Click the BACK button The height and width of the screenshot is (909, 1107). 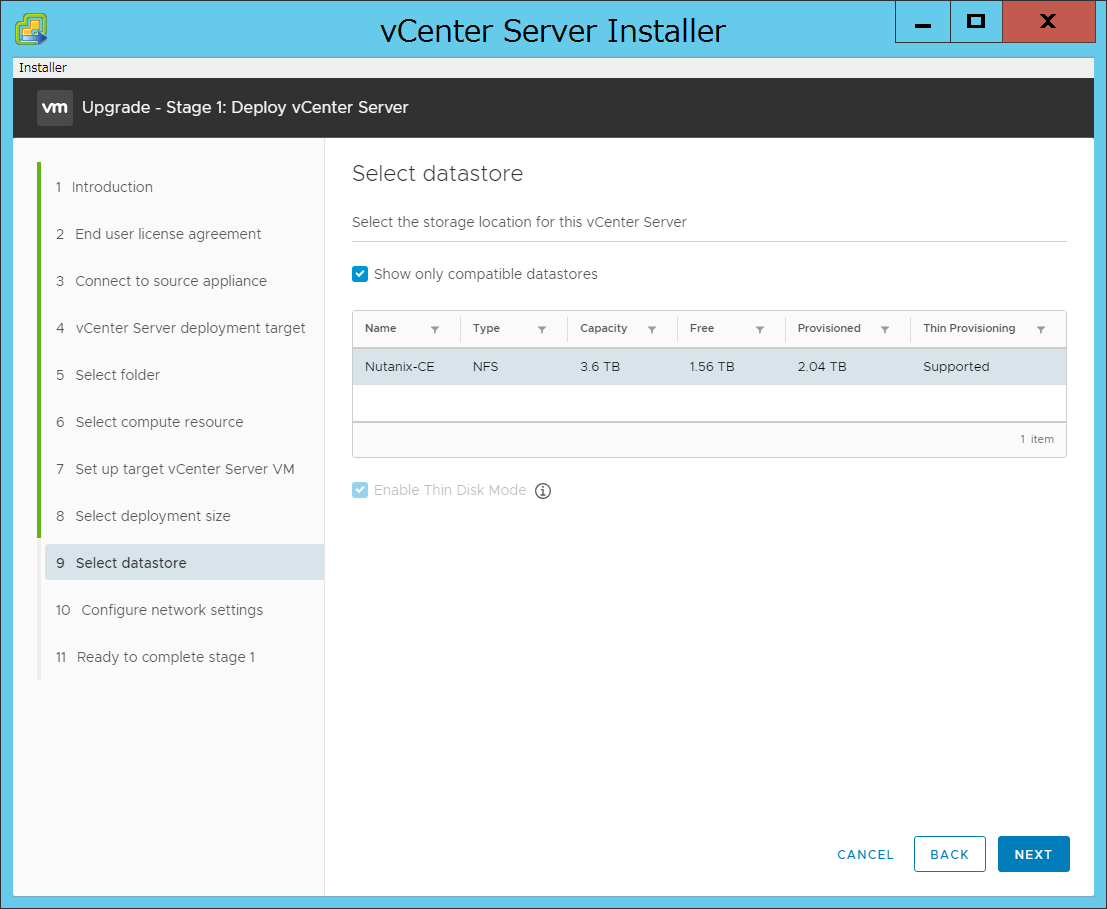coord(950,854)
